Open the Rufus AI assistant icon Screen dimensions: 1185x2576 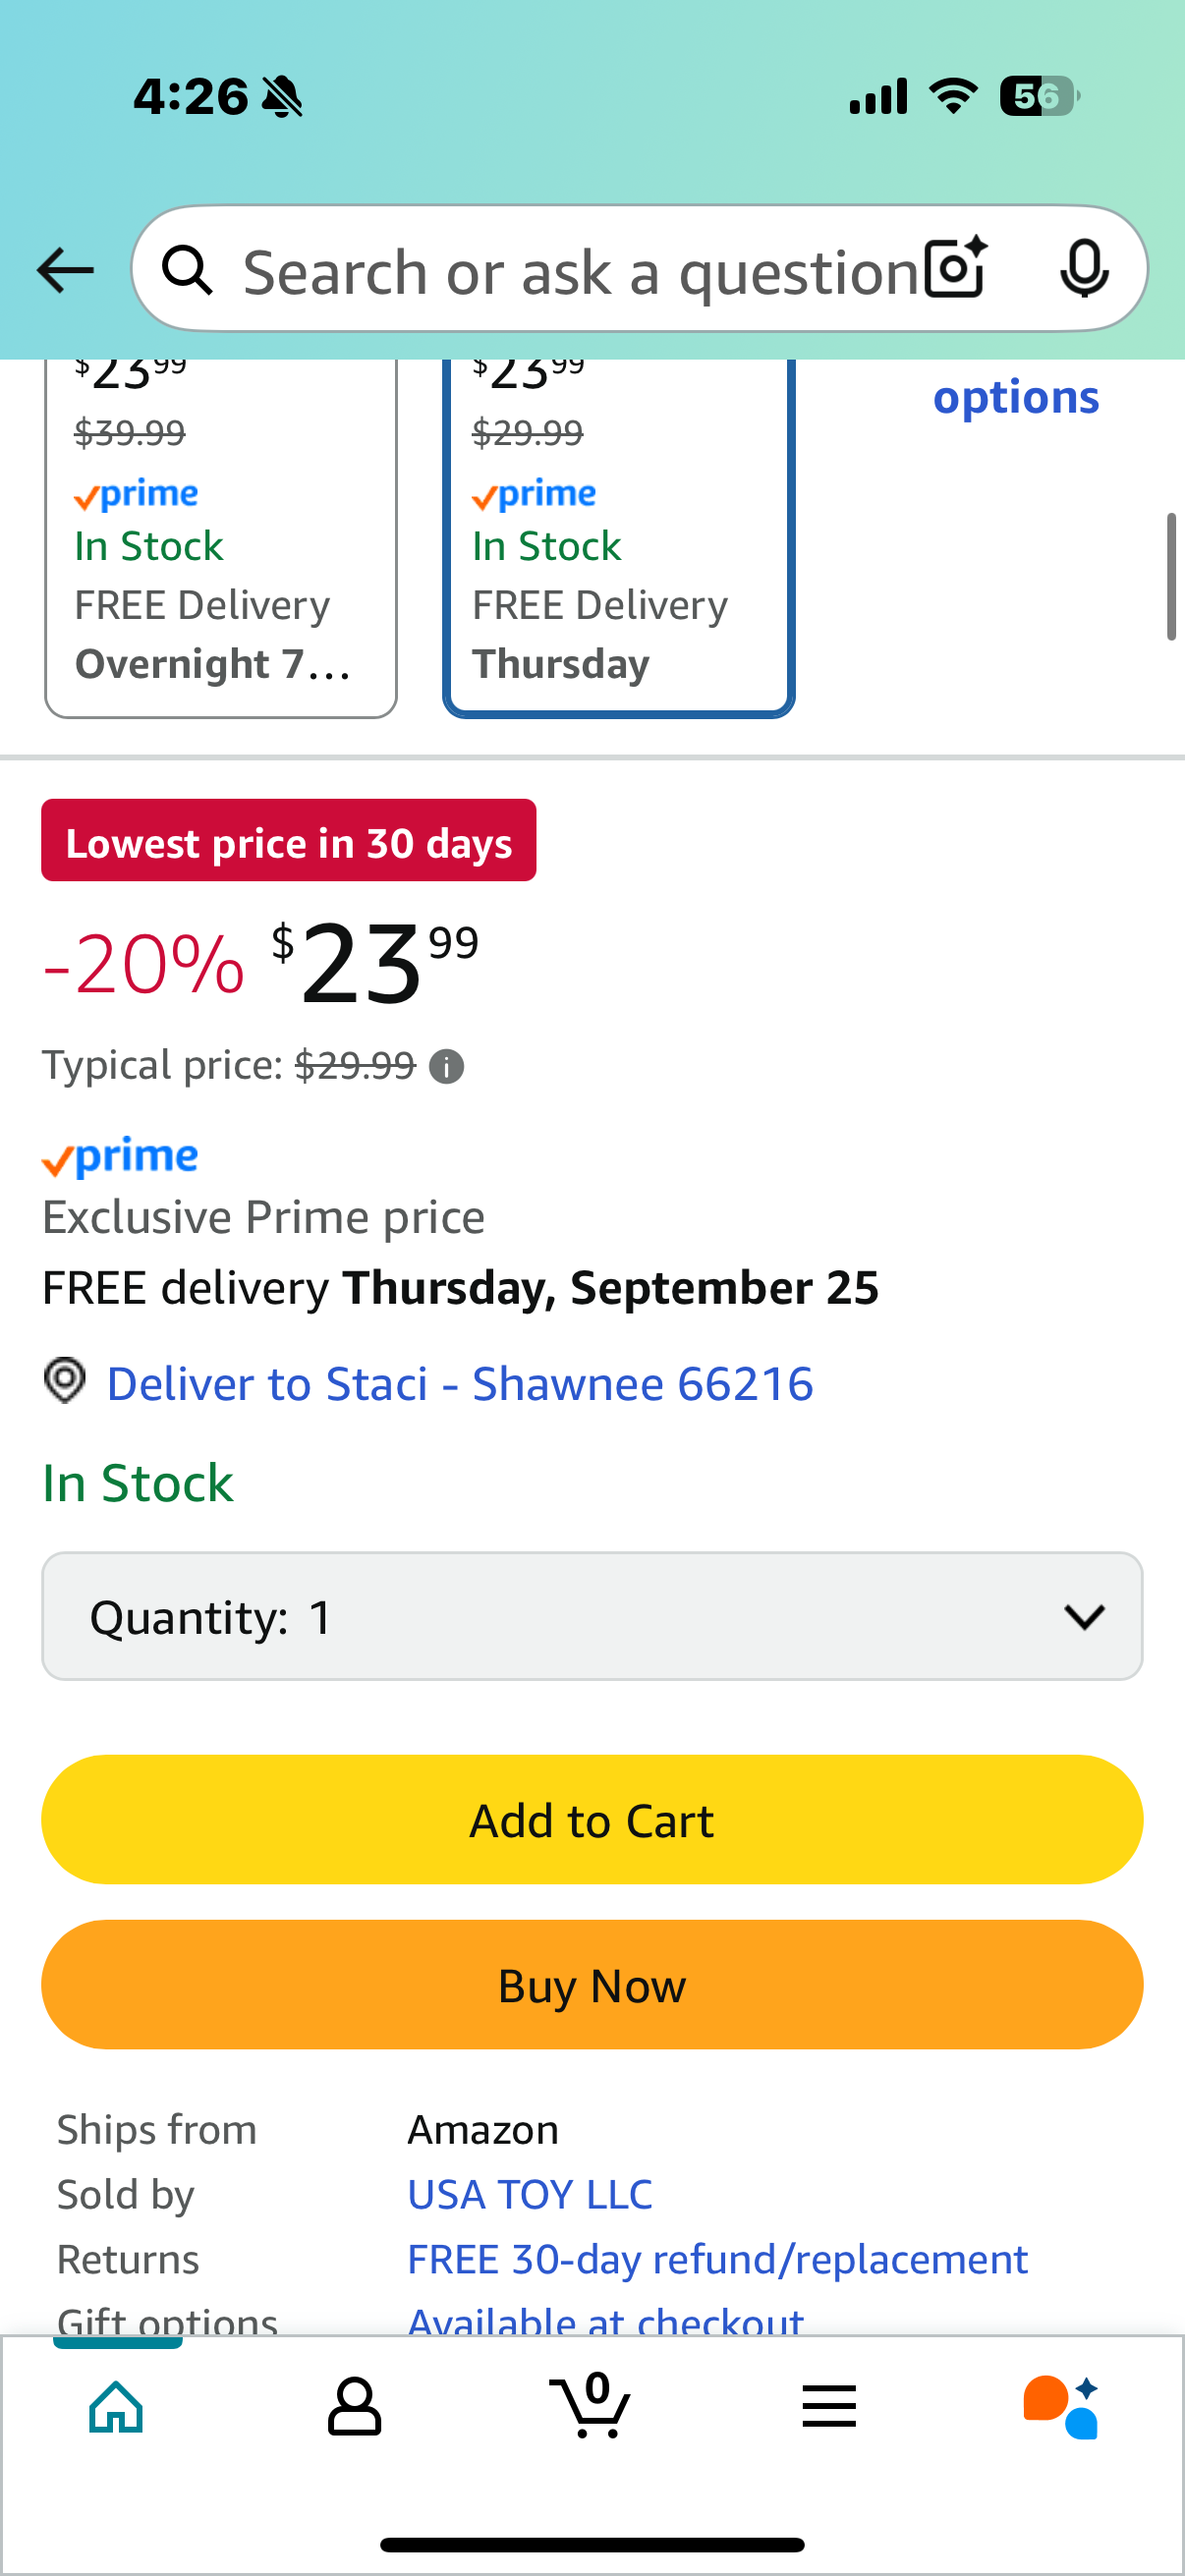(1062, 2406)
